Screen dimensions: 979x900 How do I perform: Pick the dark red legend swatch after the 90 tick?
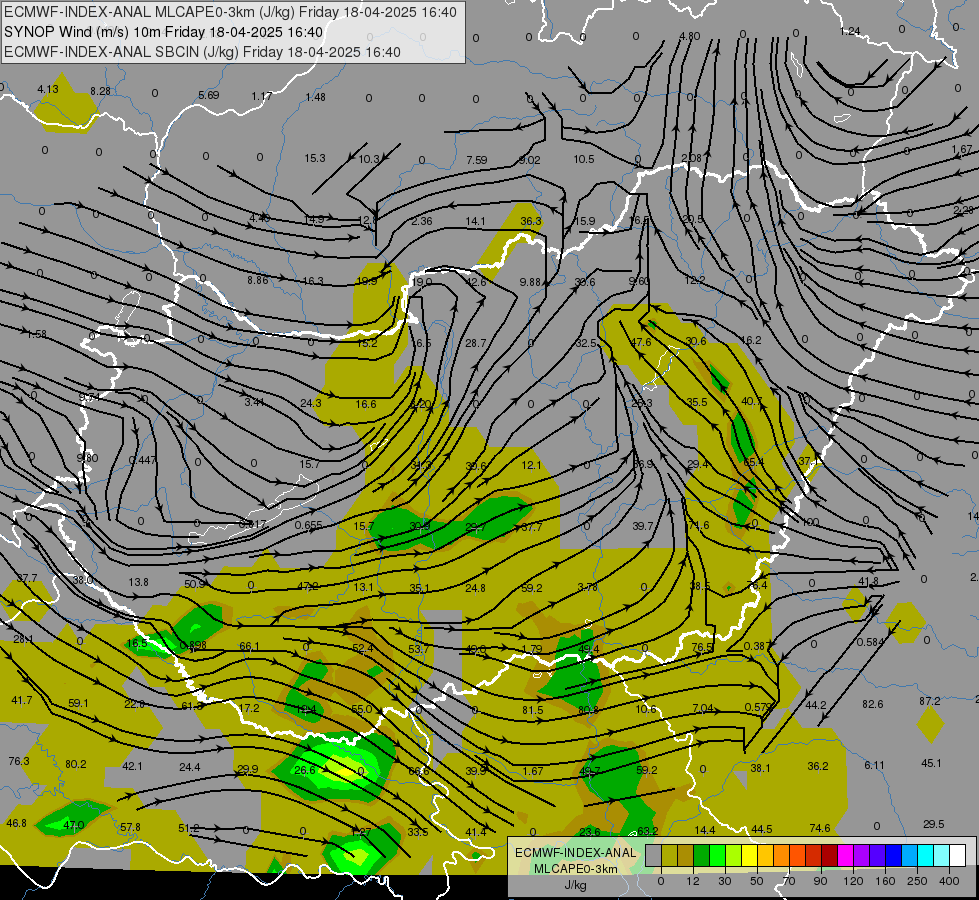(x=830, y=856)
